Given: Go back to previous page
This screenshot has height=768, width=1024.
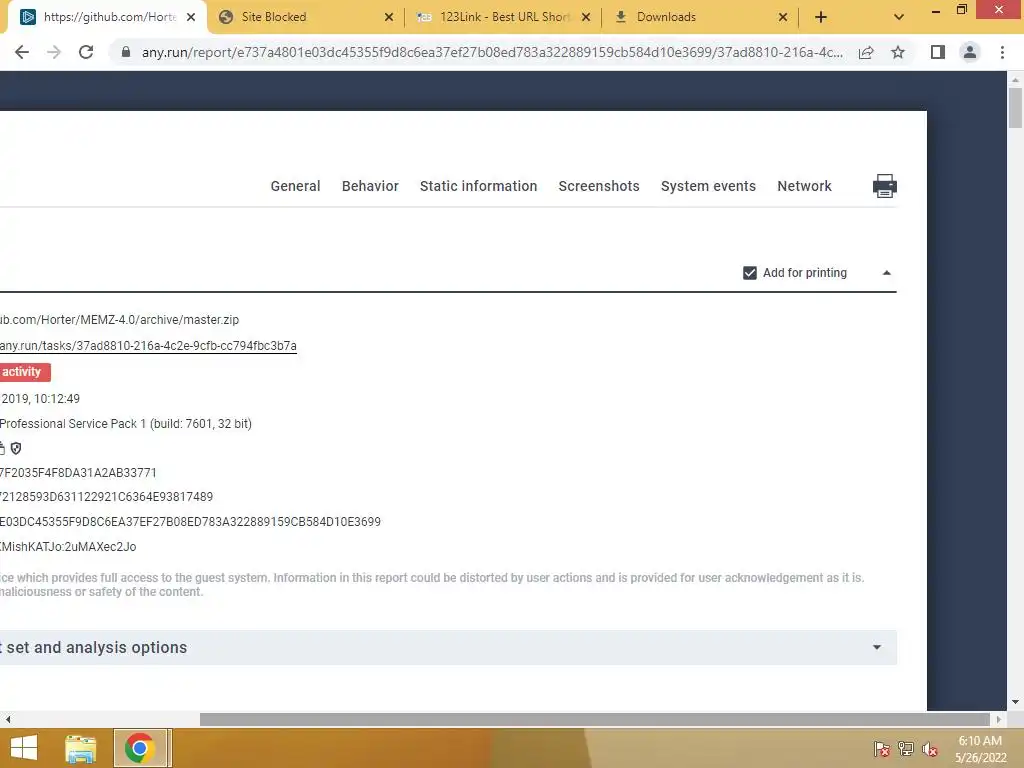Looking at the screenshot, I should coord(22,52).
